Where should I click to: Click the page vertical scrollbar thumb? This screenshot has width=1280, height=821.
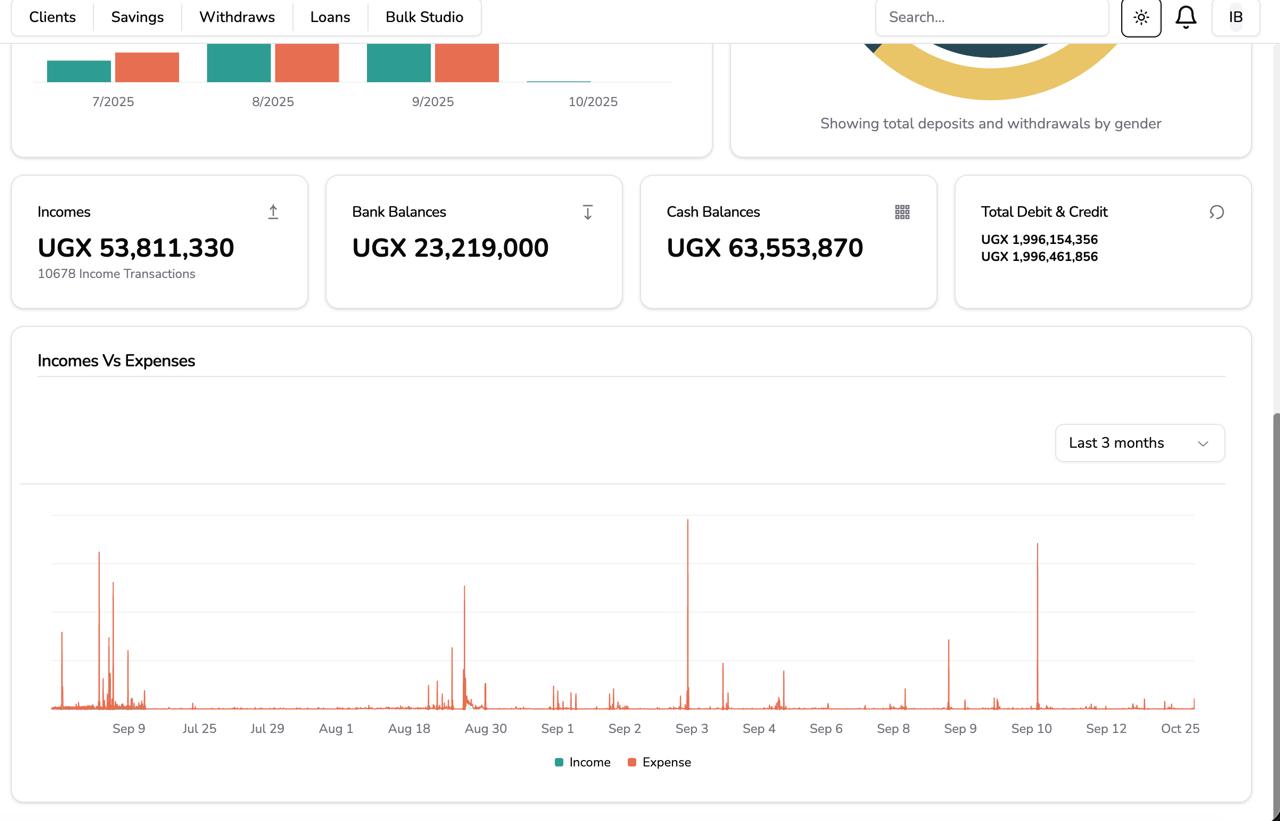(1275, 600)
